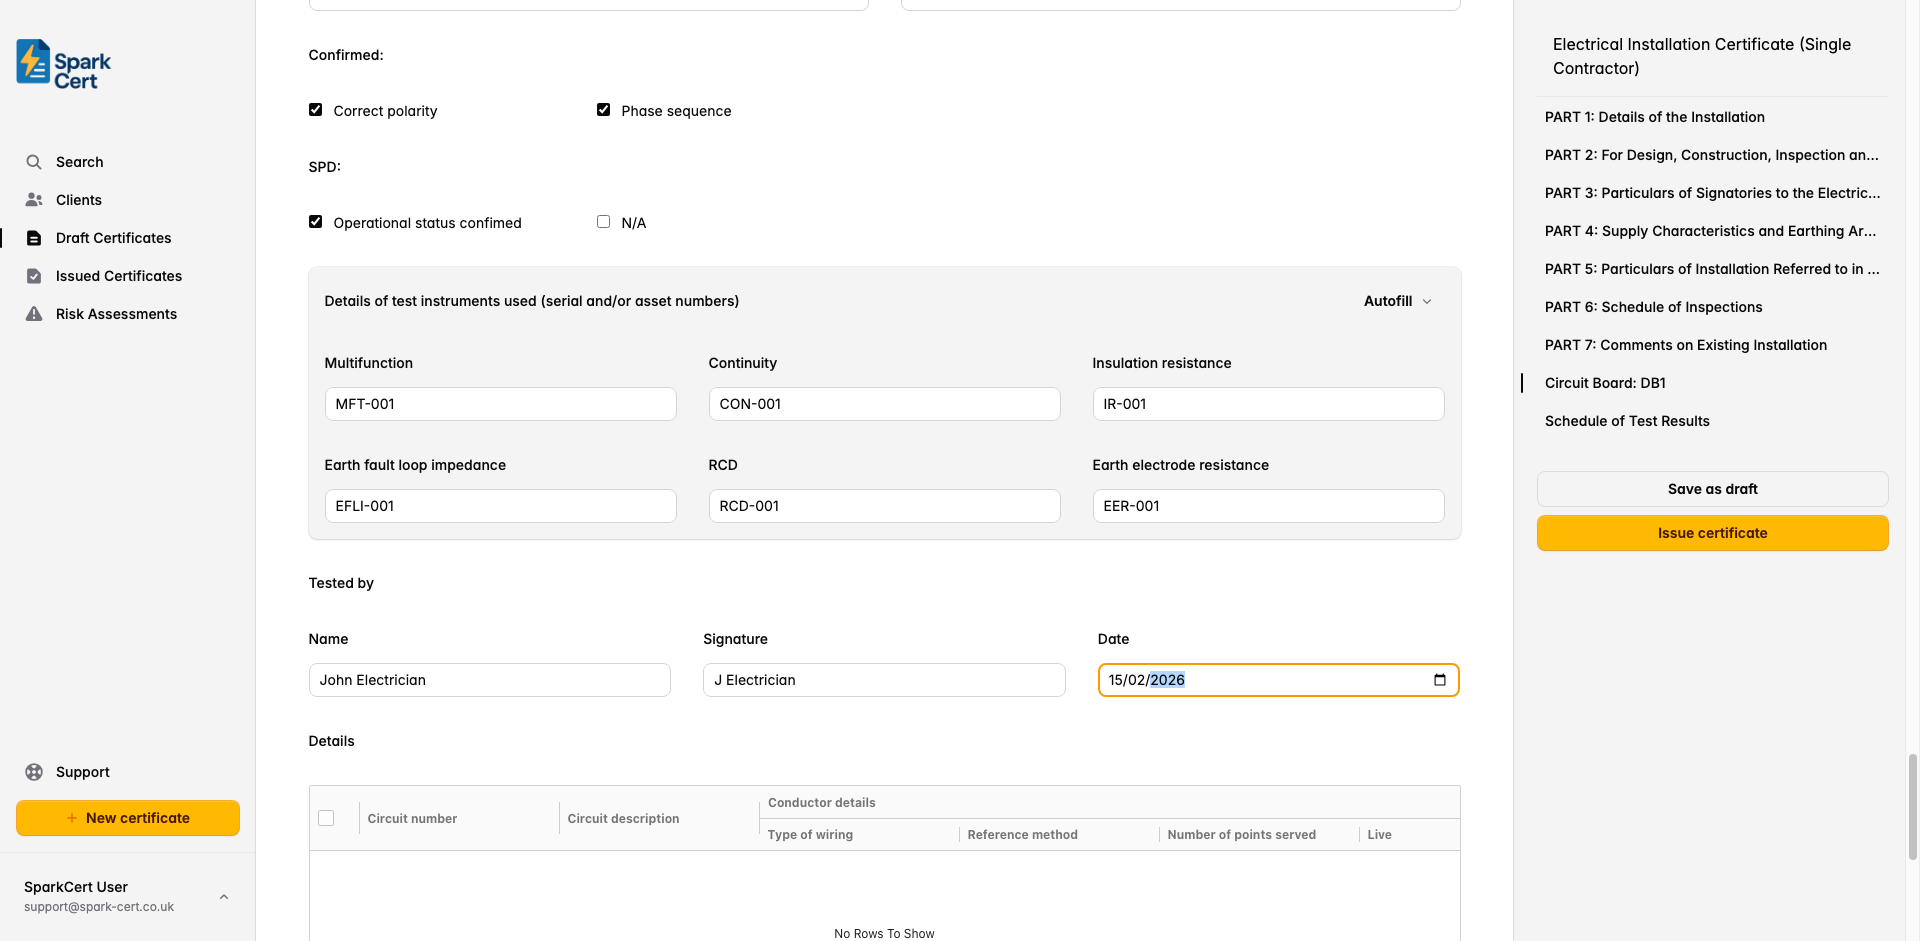This screenshot has width=1920, height=941.
Task: Uncheck the Phase sequence checkbox
Action: [x=604, y=110]
